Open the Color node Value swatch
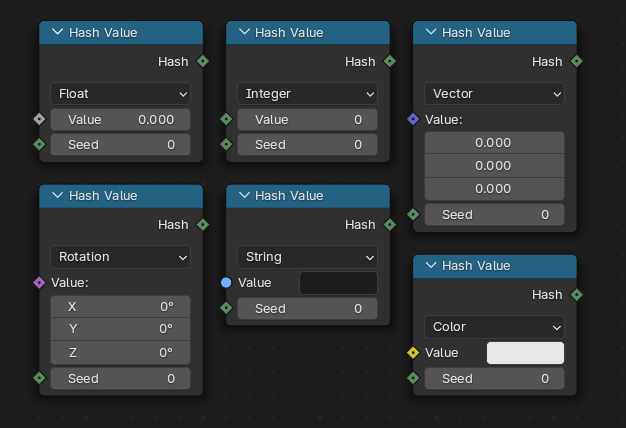This screenshot has height=428, width=626. [x=525, y=353]
